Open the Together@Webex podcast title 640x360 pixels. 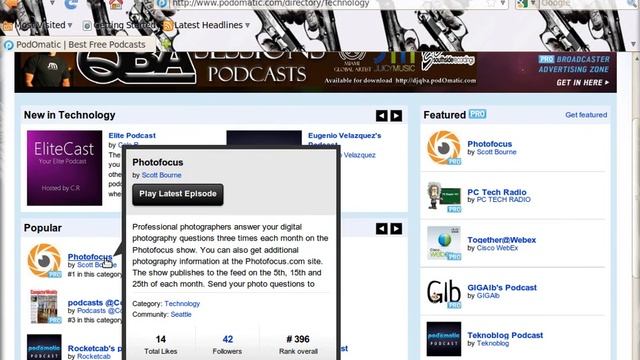click(x=502, y=240)
